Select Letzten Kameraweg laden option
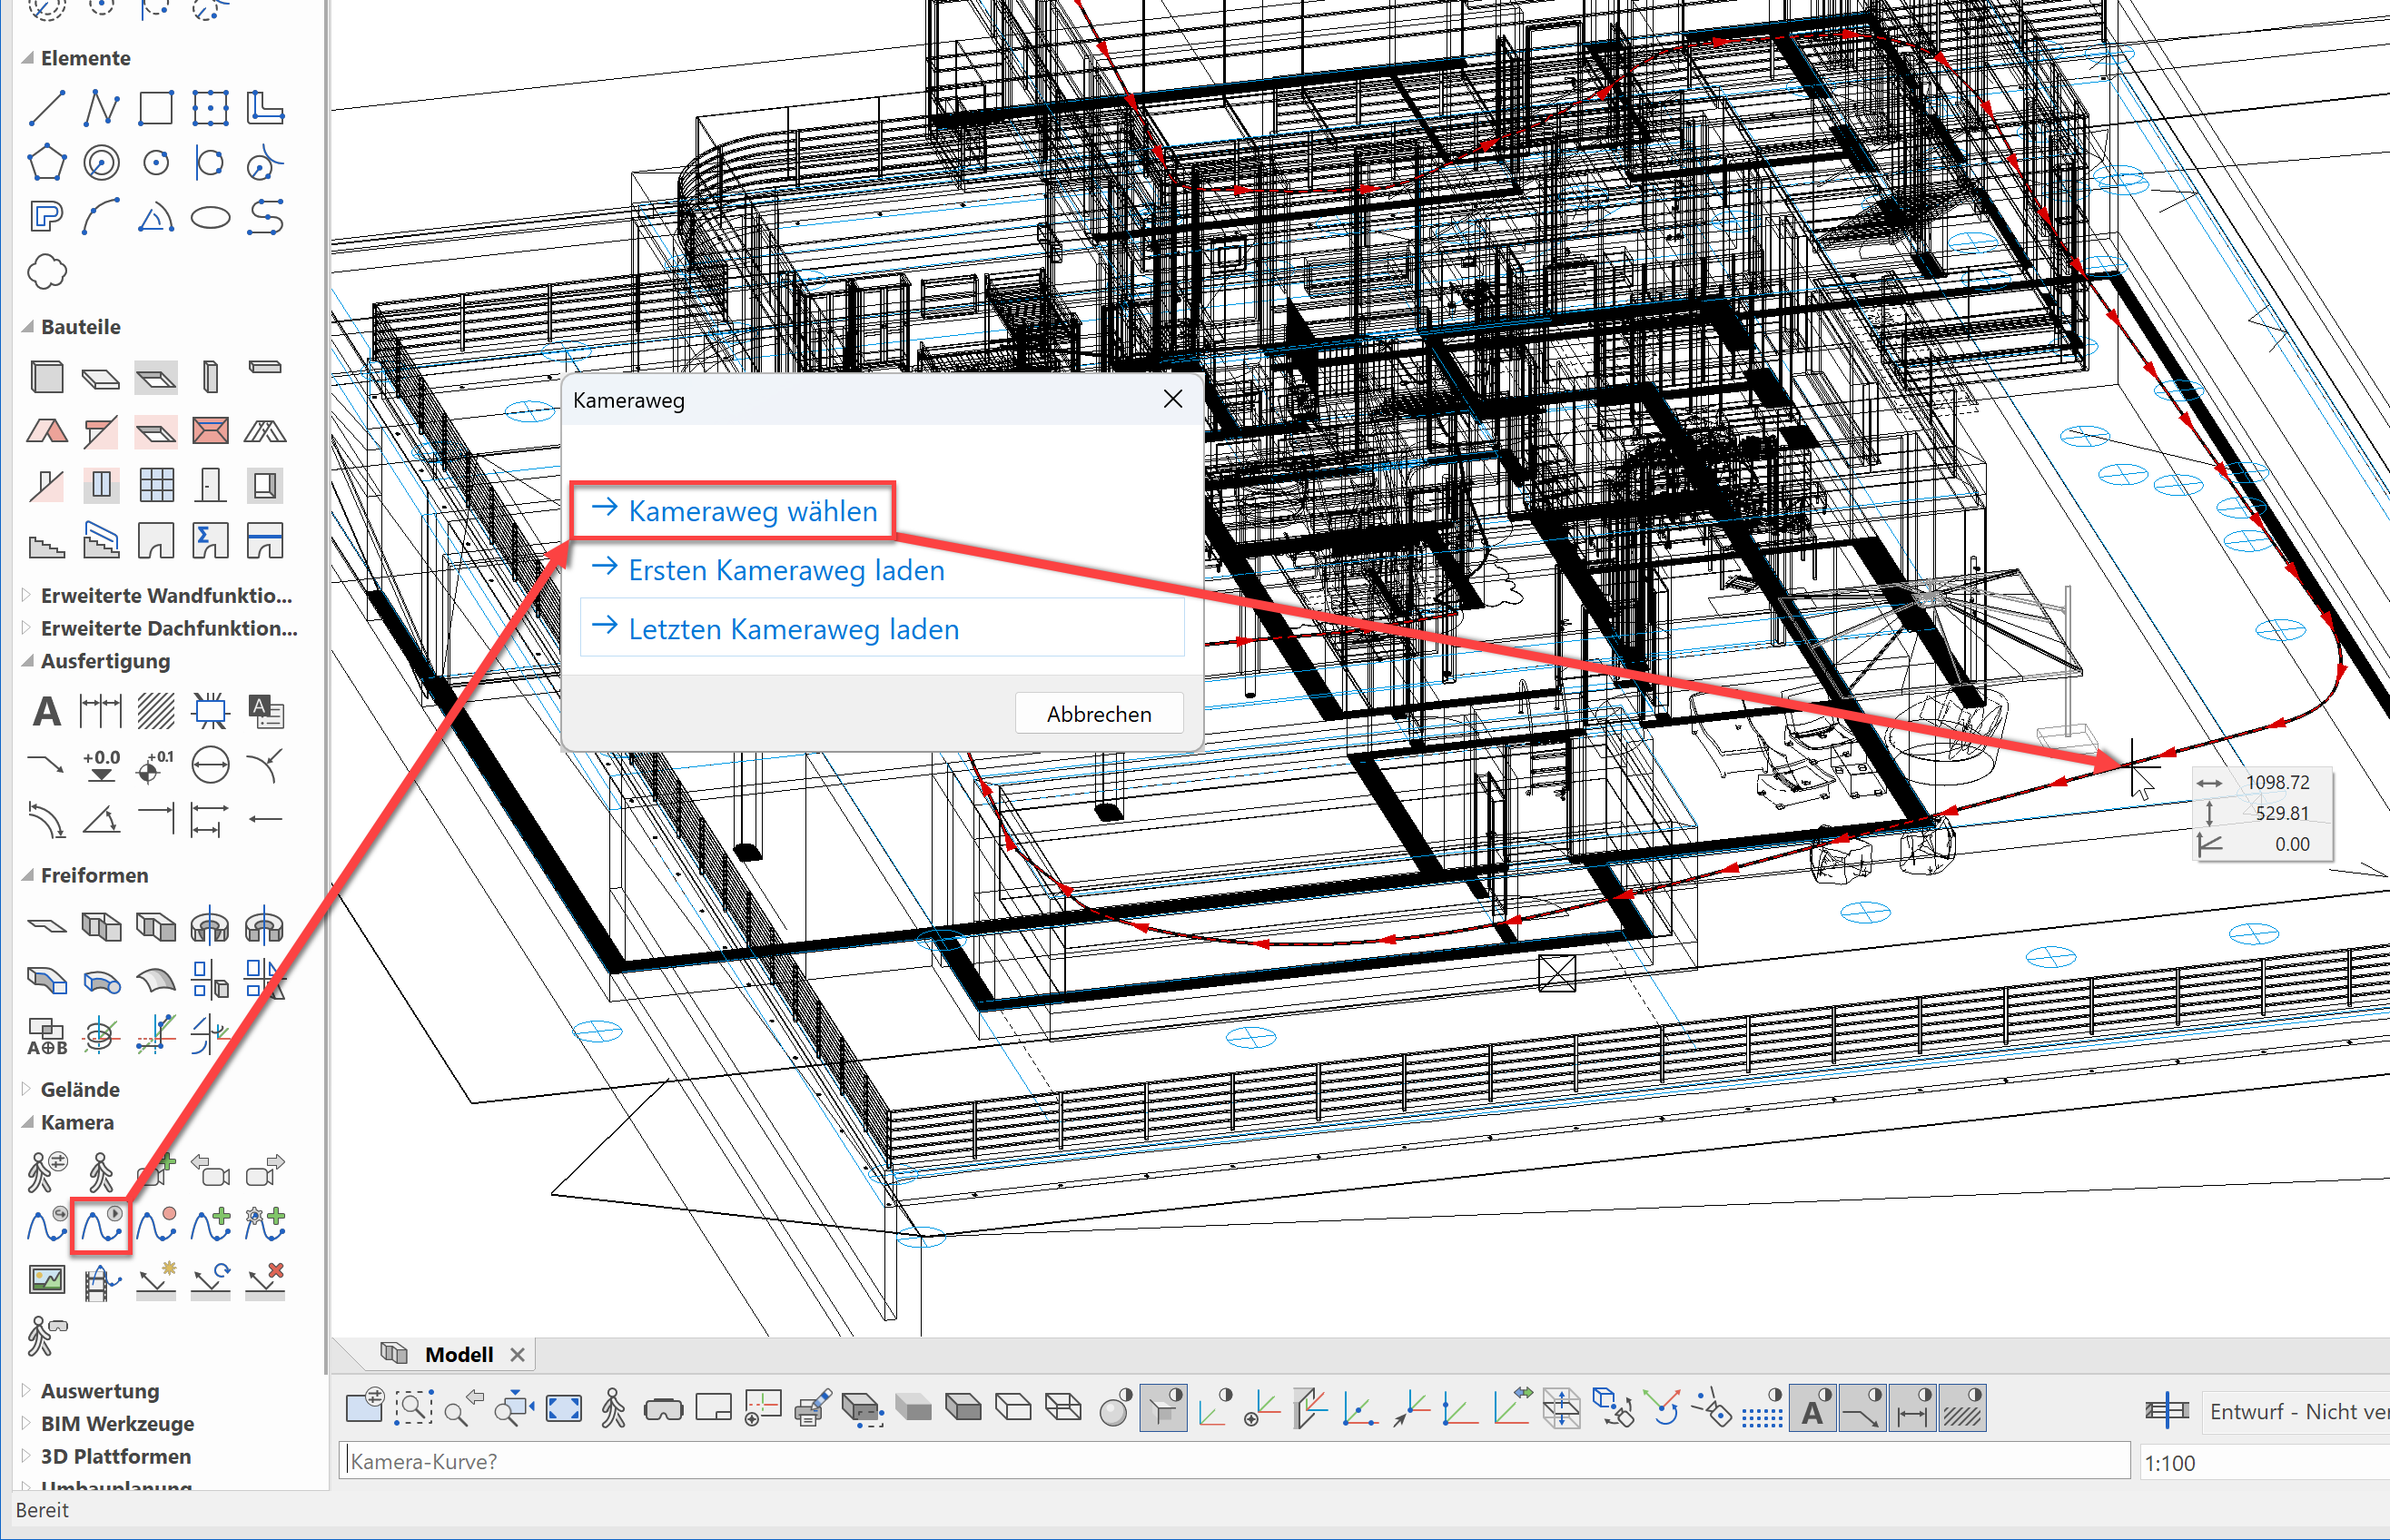Viewport: 2390px width, 1540px height. click(792, 629)
